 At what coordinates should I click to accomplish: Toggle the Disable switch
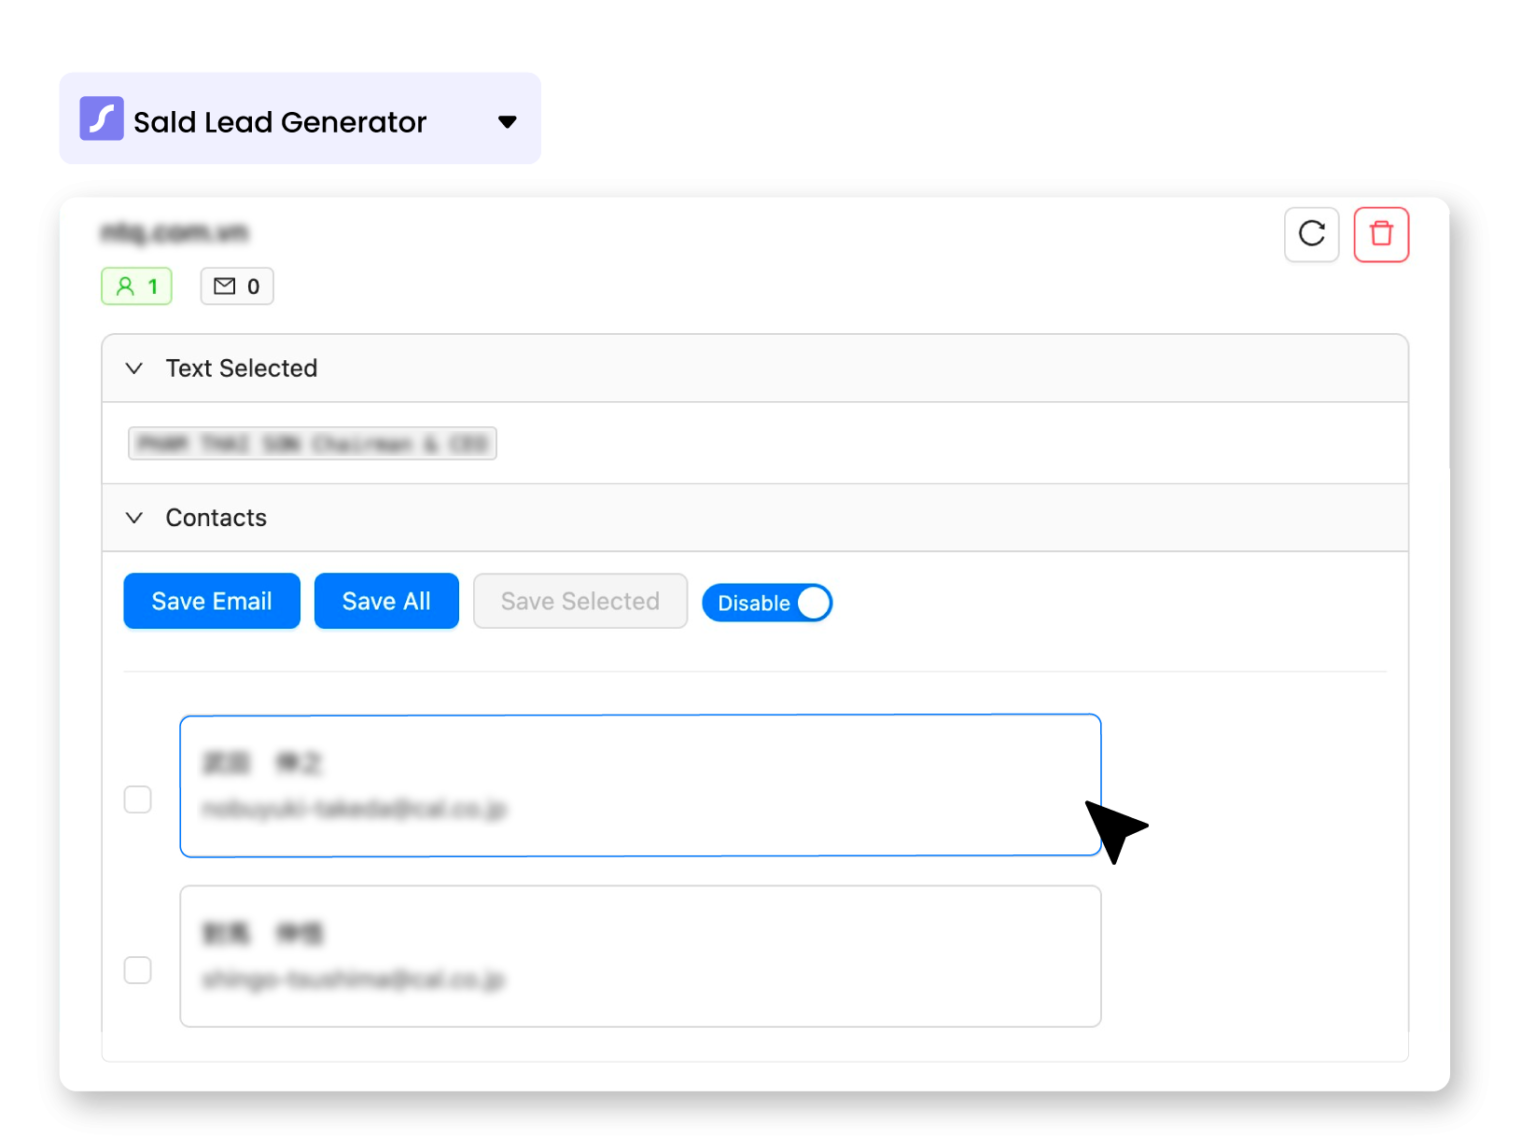[x=767, y=603]
